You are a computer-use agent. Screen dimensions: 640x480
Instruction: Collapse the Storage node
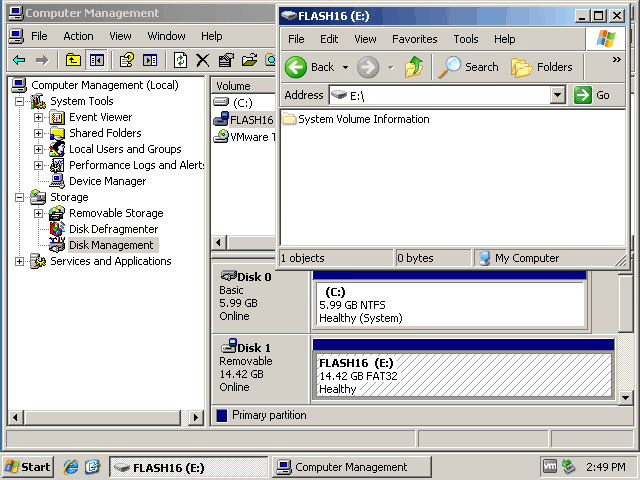click(19, 198)
